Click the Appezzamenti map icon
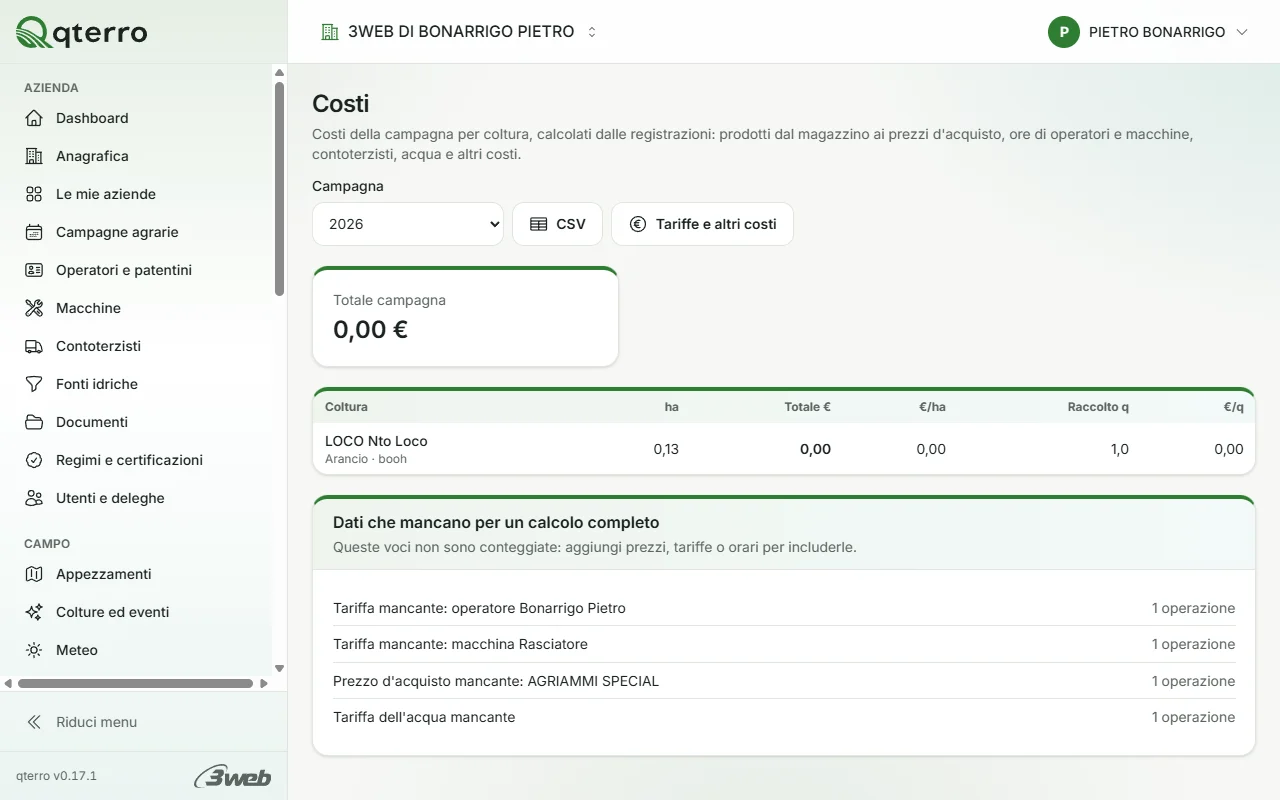The height and width of the screenshot is (800, 1280). (34, 574)
